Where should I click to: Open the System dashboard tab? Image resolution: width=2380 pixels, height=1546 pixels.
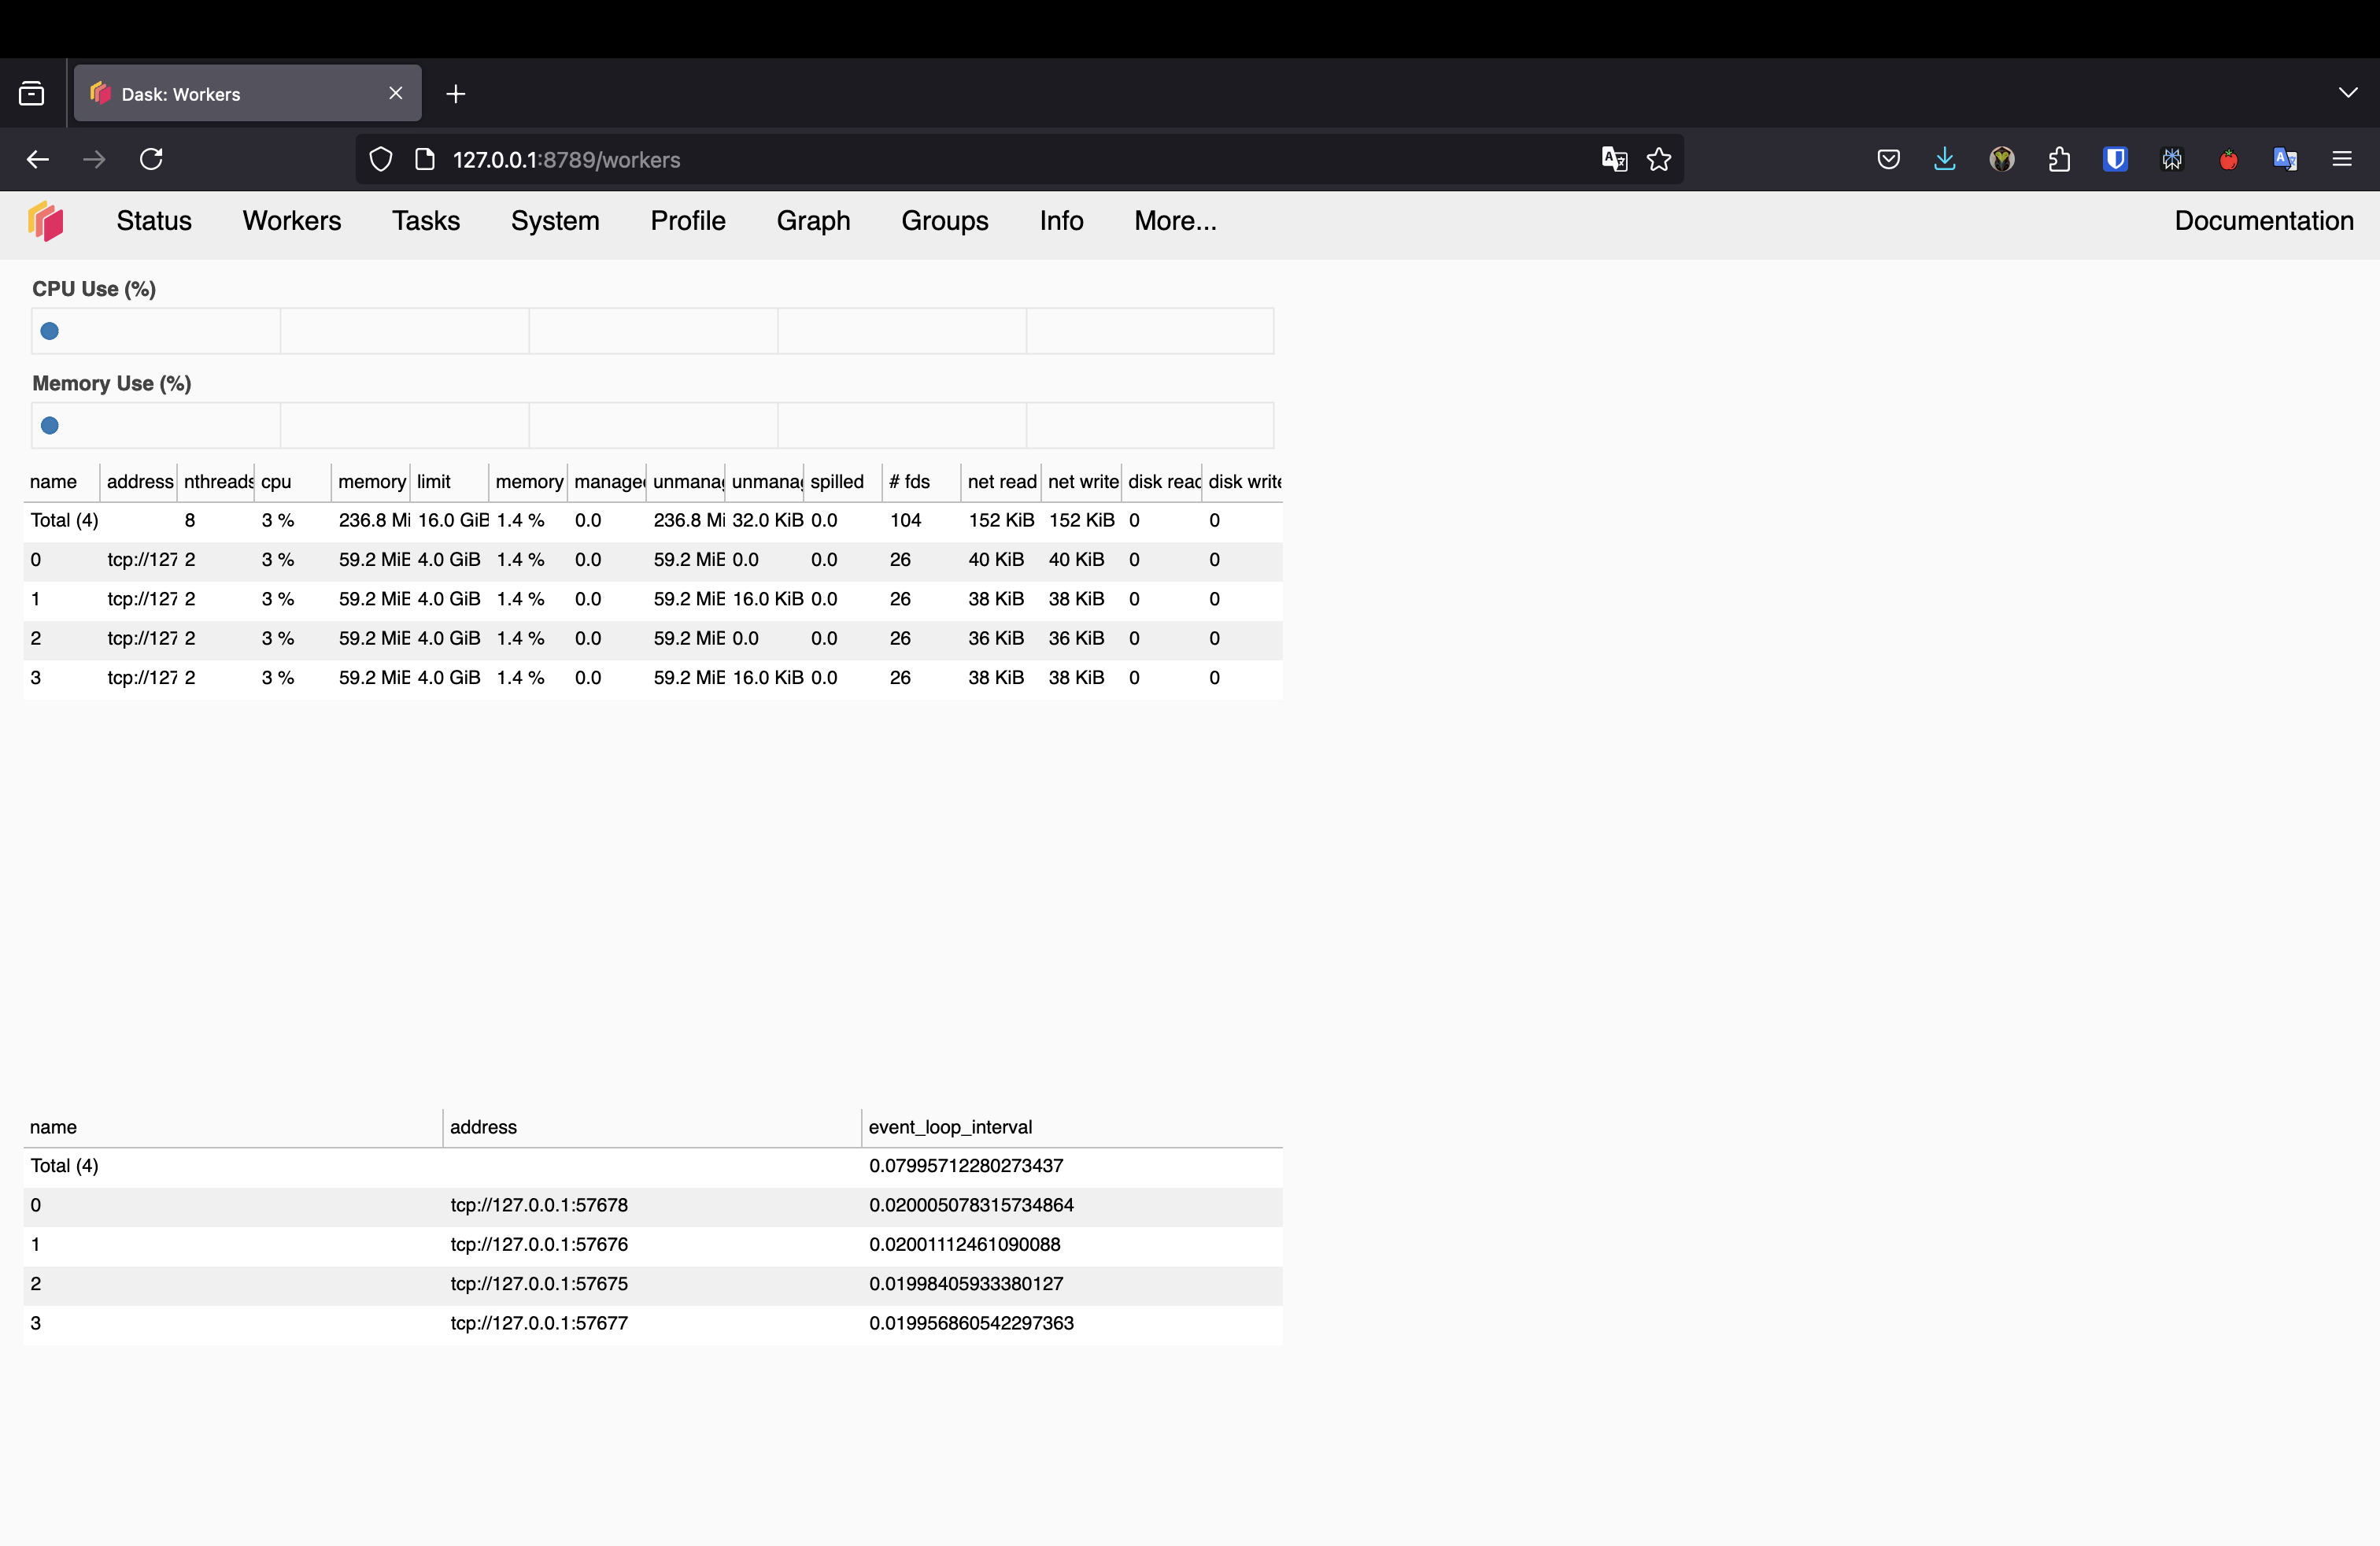pos(555,221)
